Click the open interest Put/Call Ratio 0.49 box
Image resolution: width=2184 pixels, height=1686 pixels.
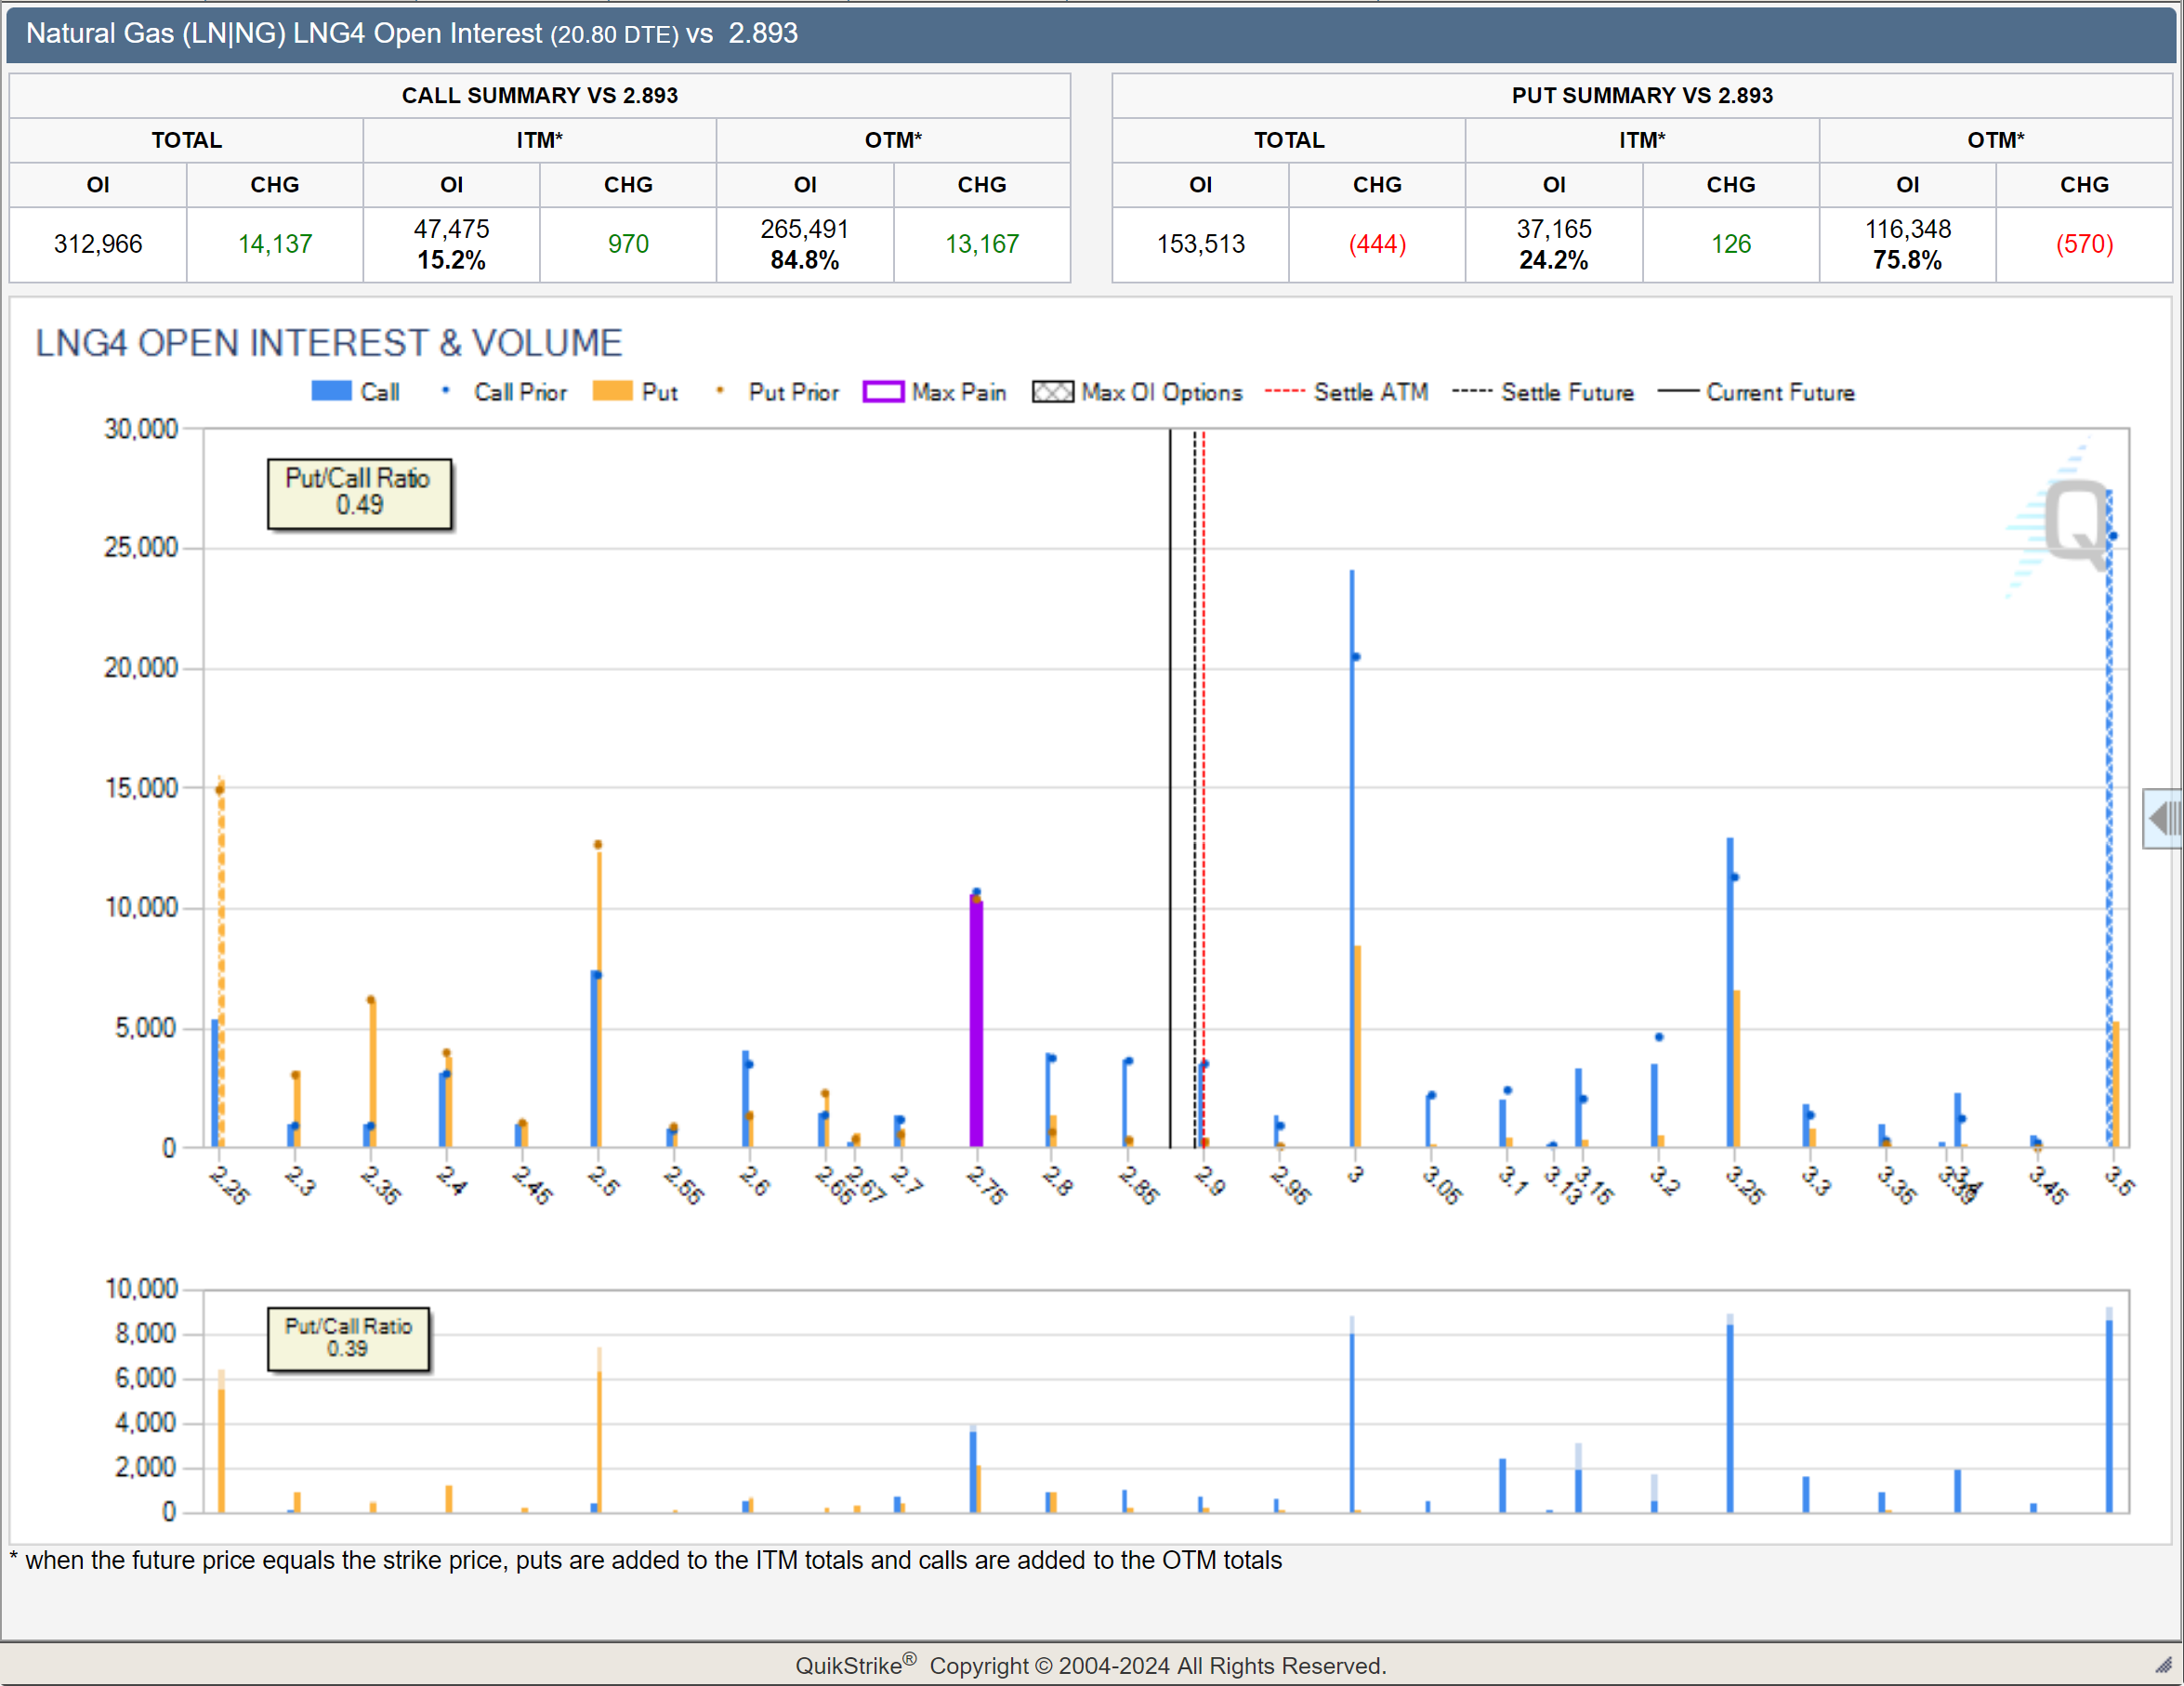[x=359, y=493]
